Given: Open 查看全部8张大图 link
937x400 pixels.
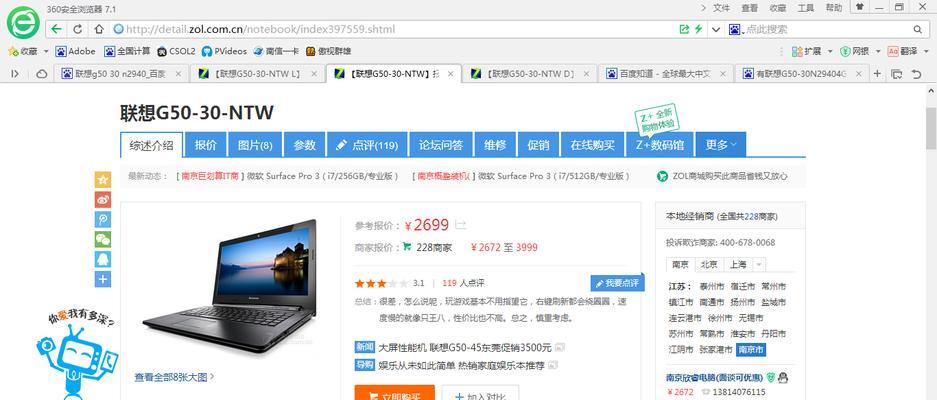Looking at the screenshot, I should click(174, 377).
